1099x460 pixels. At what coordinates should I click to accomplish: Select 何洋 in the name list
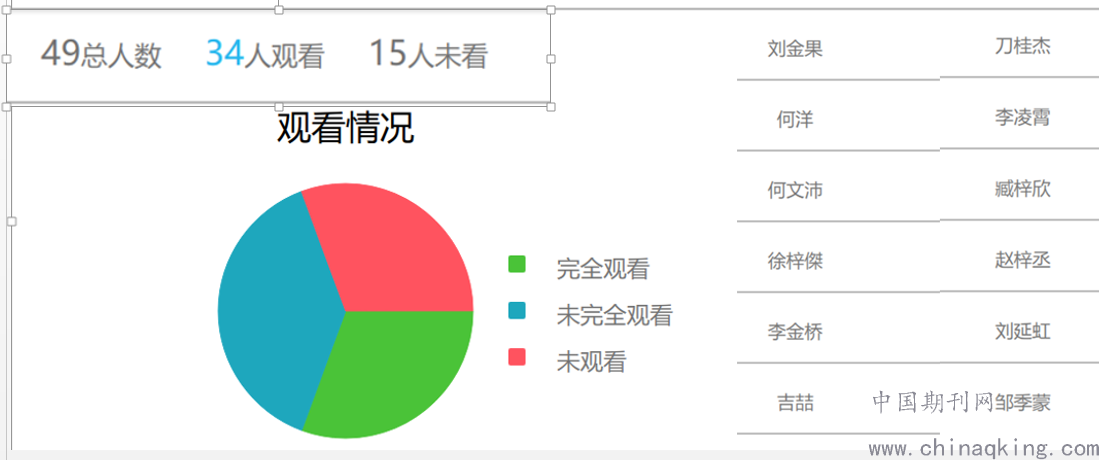click(x=795, y=120)
